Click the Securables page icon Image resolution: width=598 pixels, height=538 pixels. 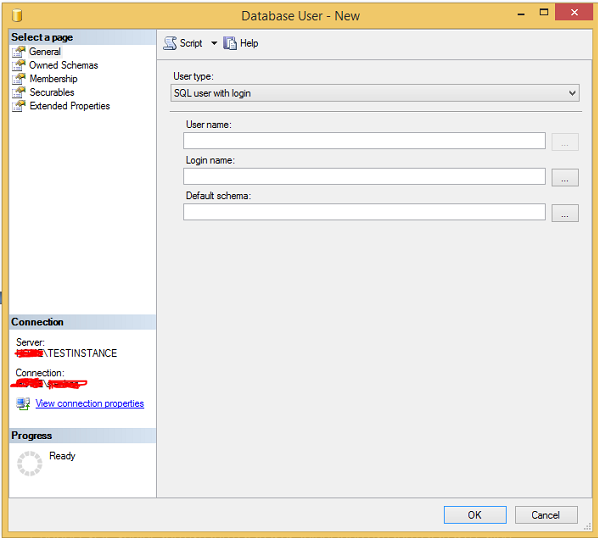[19, 92]
